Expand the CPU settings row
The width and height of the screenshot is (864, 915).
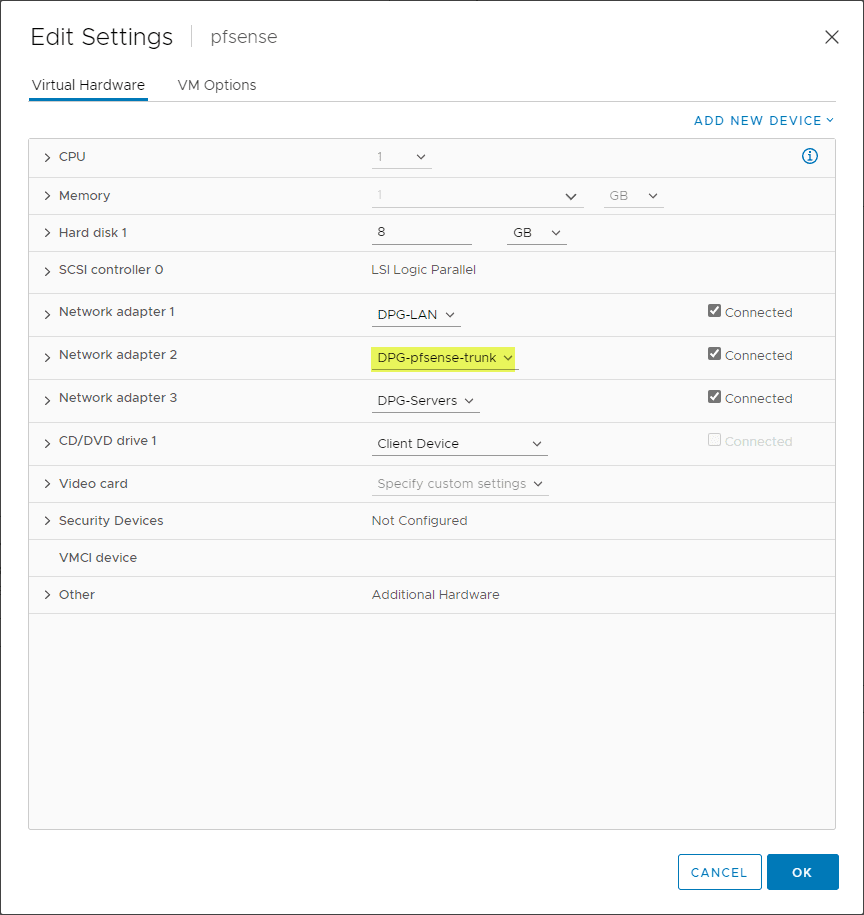[x=47, y=157]
